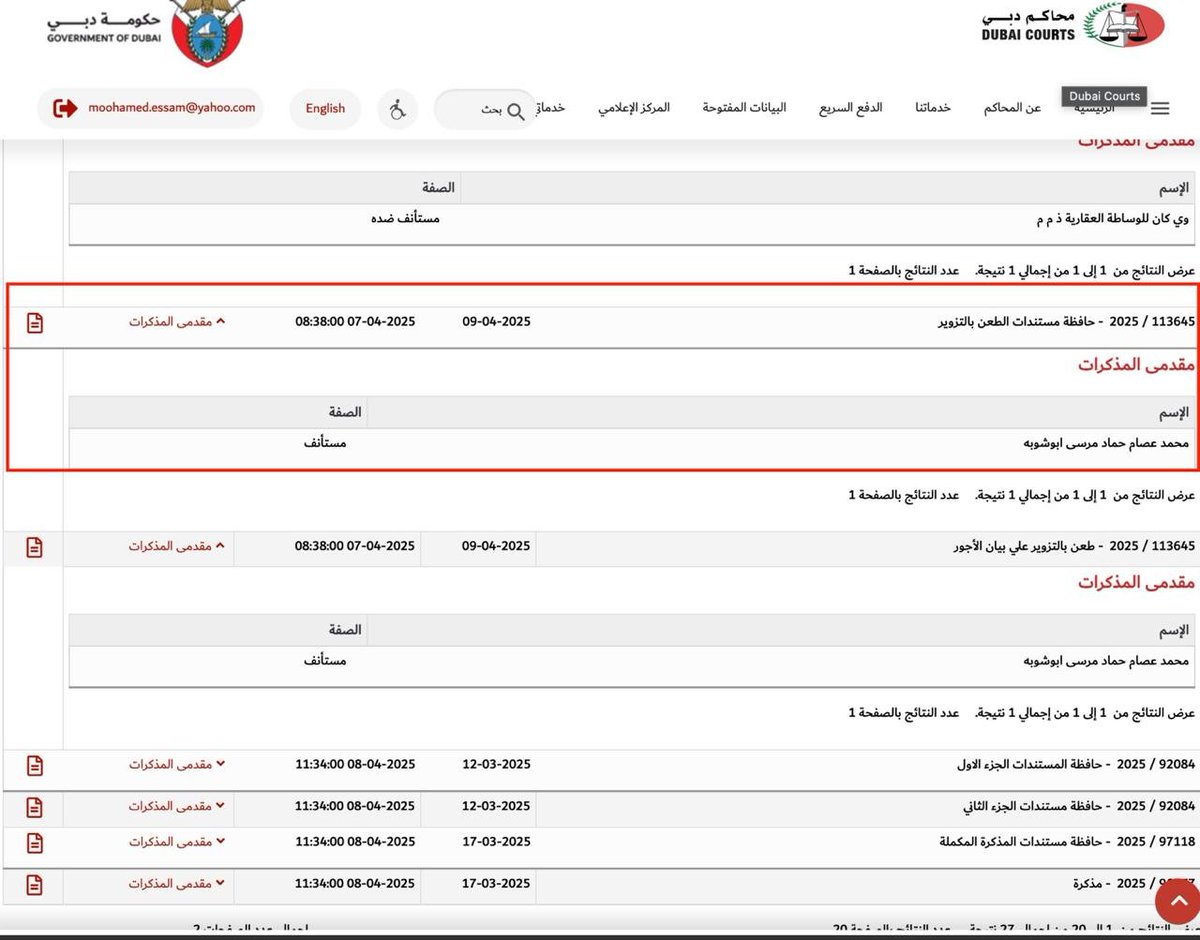Image resolution: width=1200 pixels, height=940 pixels.
Task: Select محمد عصام حماد name under حافظة مستندات الطعن بالتزوير
Action: pyautogui.click(x=1107, y=442)
